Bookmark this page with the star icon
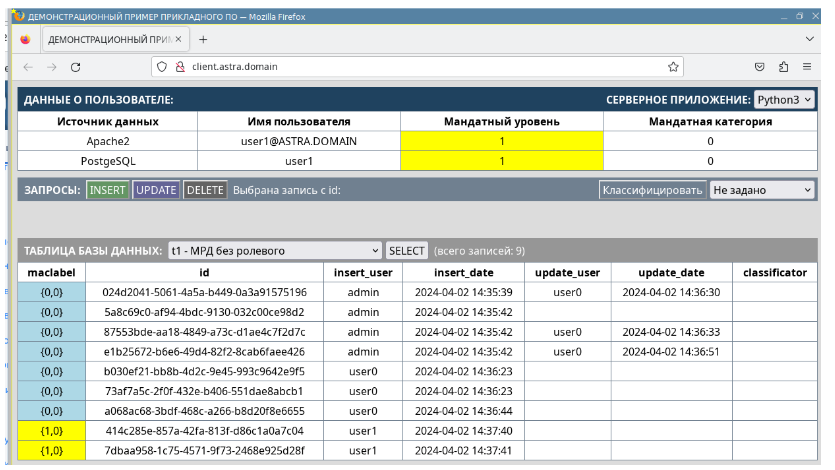The width and height of the screenshot is (835, 470). [674, 67]
